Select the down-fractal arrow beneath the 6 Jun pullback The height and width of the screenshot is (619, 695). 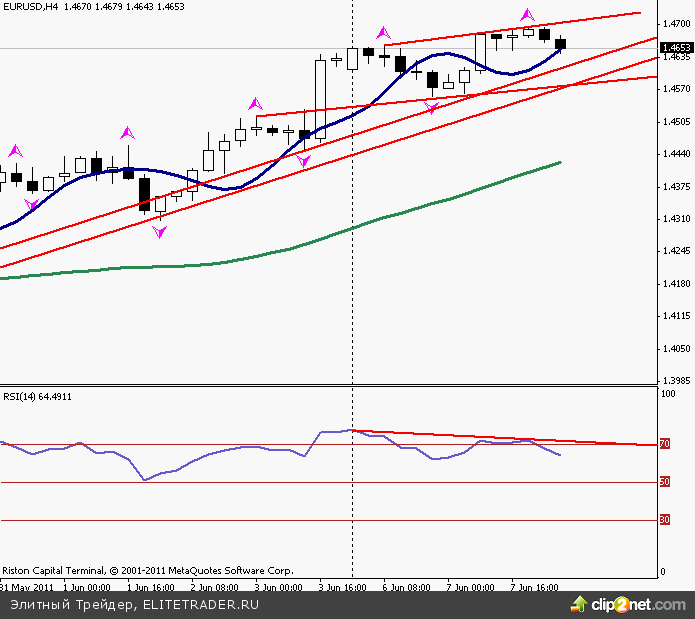pos(432,106)
